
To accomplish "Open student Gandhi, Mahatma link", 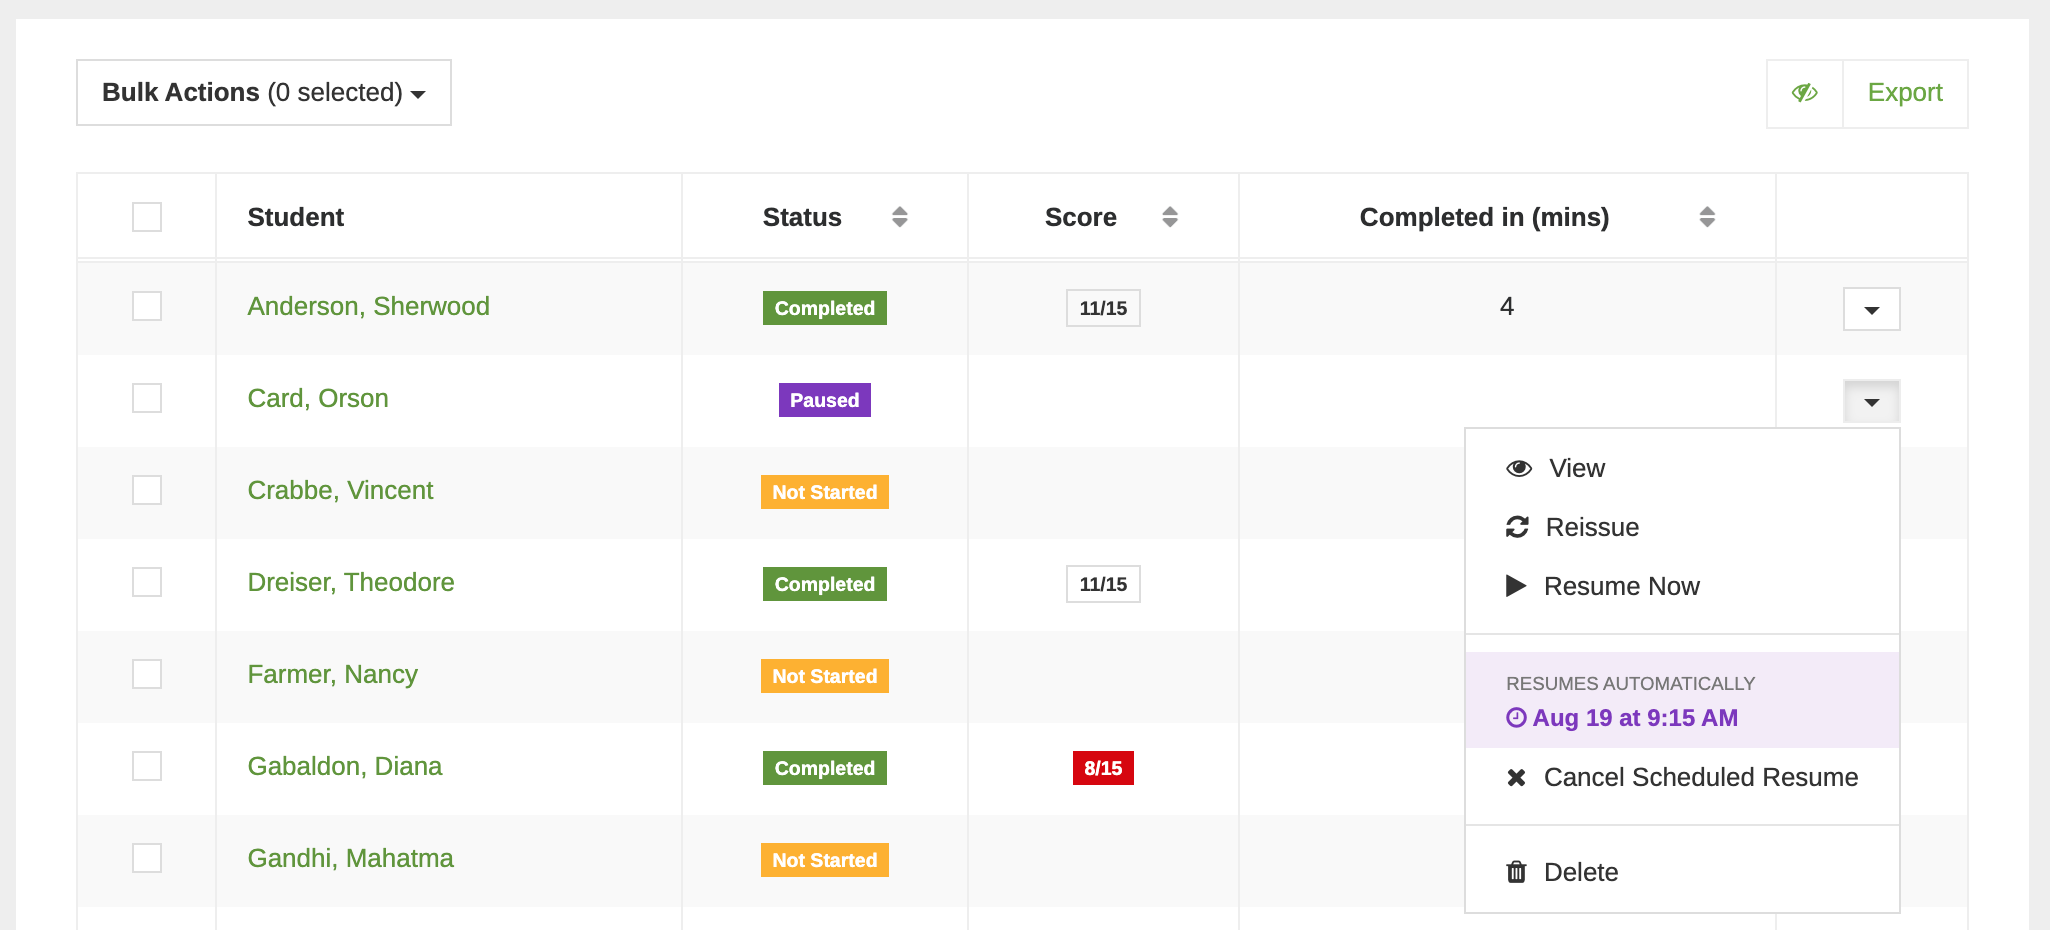I will click(351, 858).
